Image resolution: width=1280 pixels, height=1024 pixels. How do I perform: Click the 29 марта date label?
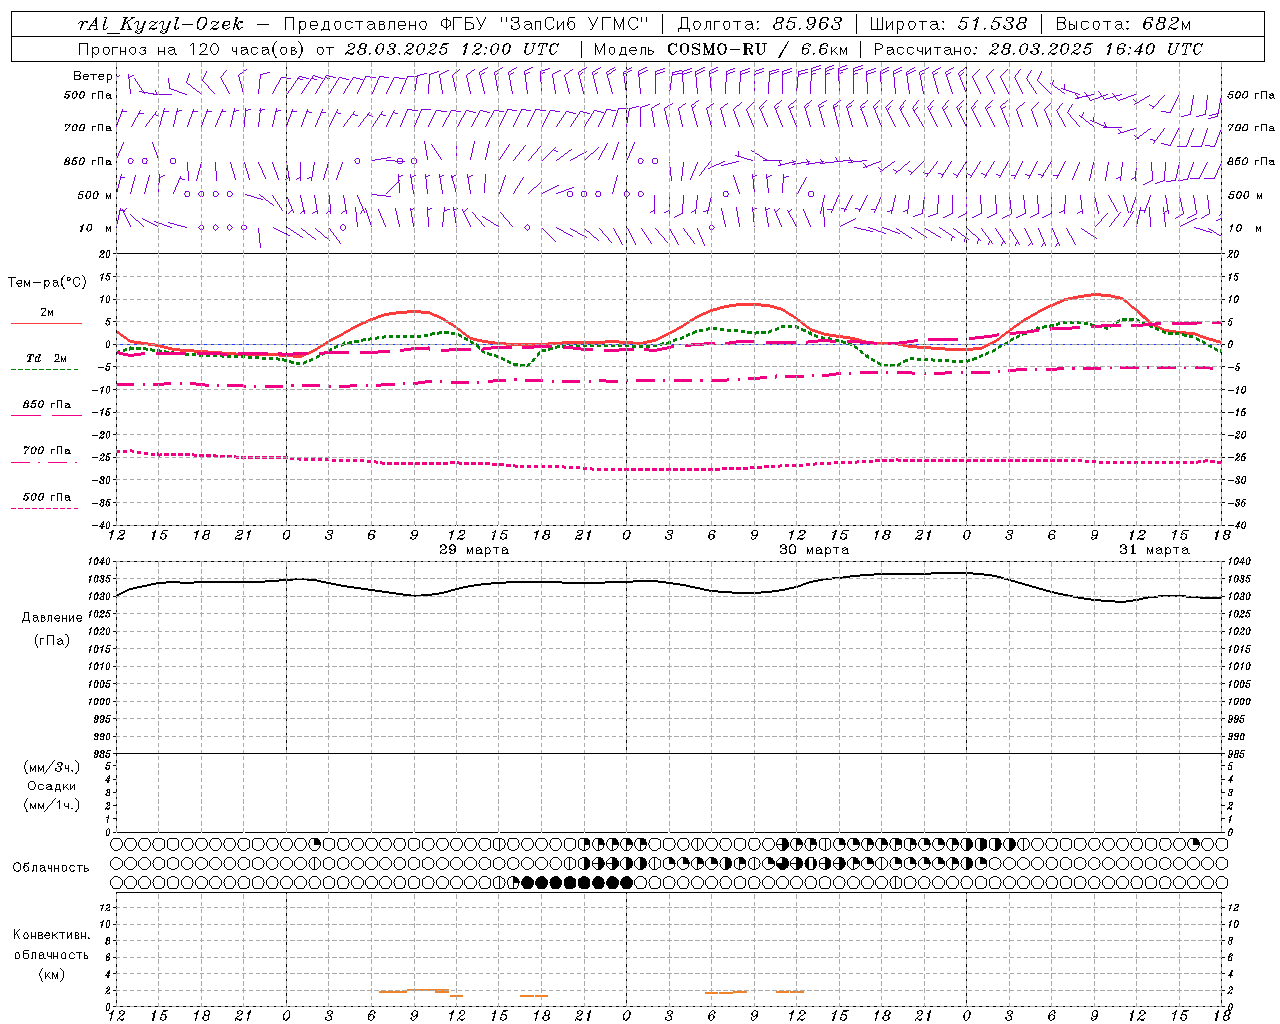[474, 550]
